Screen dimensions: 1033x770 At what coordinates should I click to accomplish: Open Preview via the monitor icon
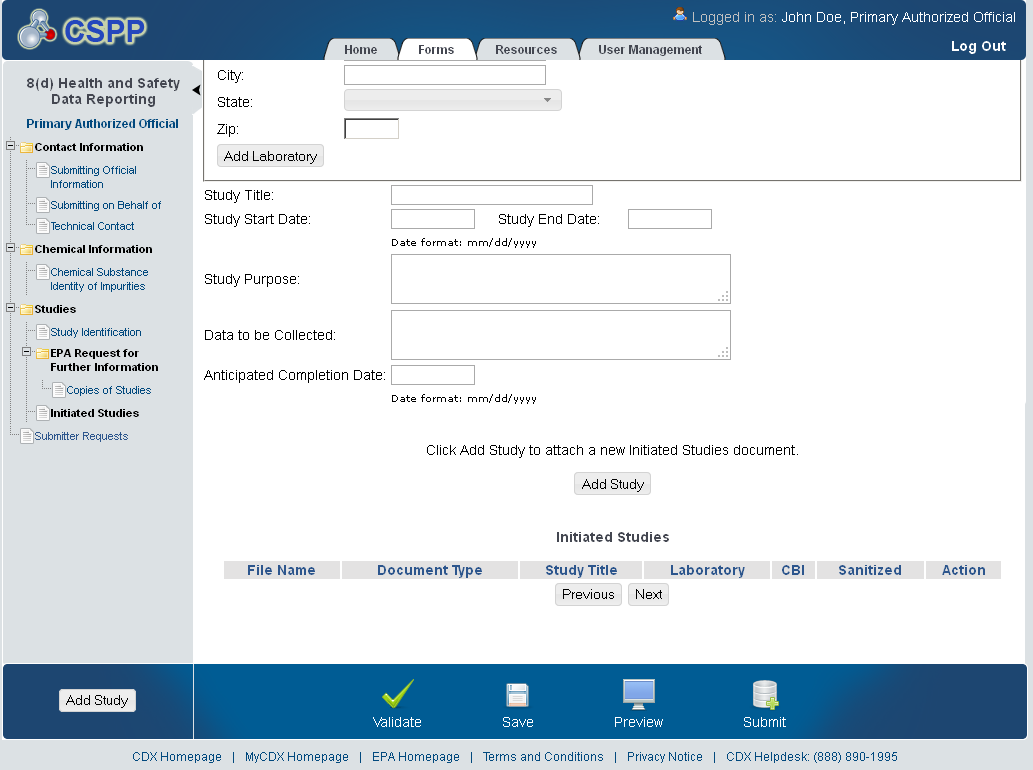(x=638, y=694)
